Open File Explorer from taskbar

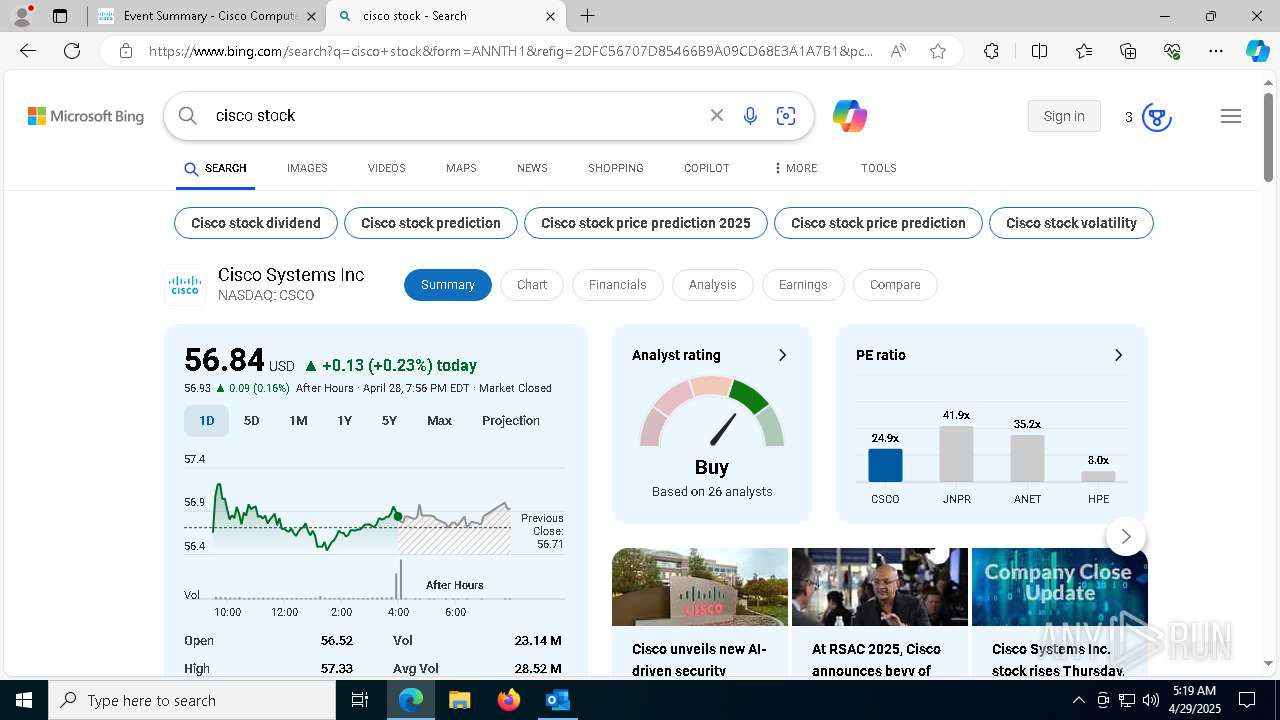(460, 700)
